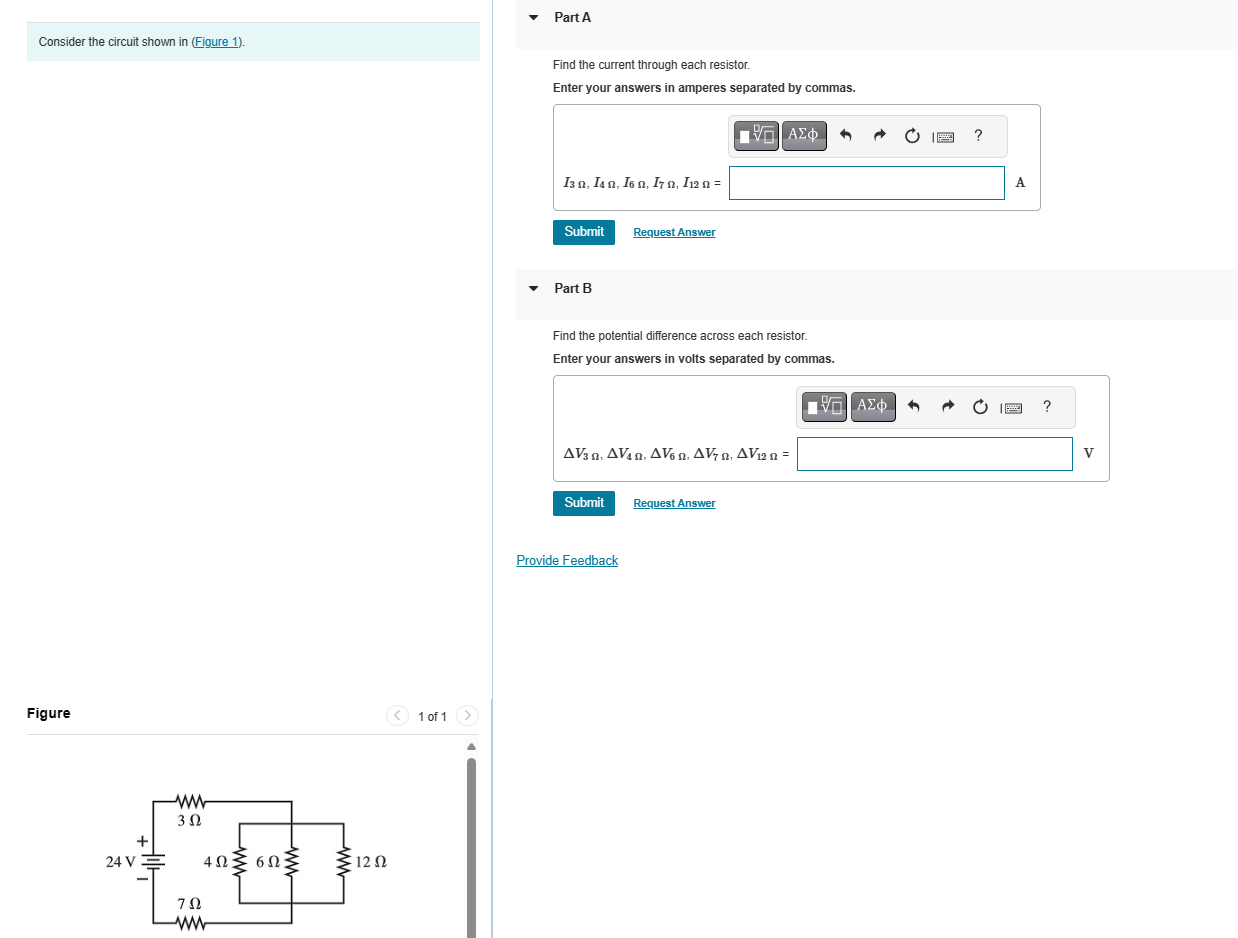Click the undo arrow in Part B
The width and height of the screenshot is (1238, 938).
[x=913, y=407]
